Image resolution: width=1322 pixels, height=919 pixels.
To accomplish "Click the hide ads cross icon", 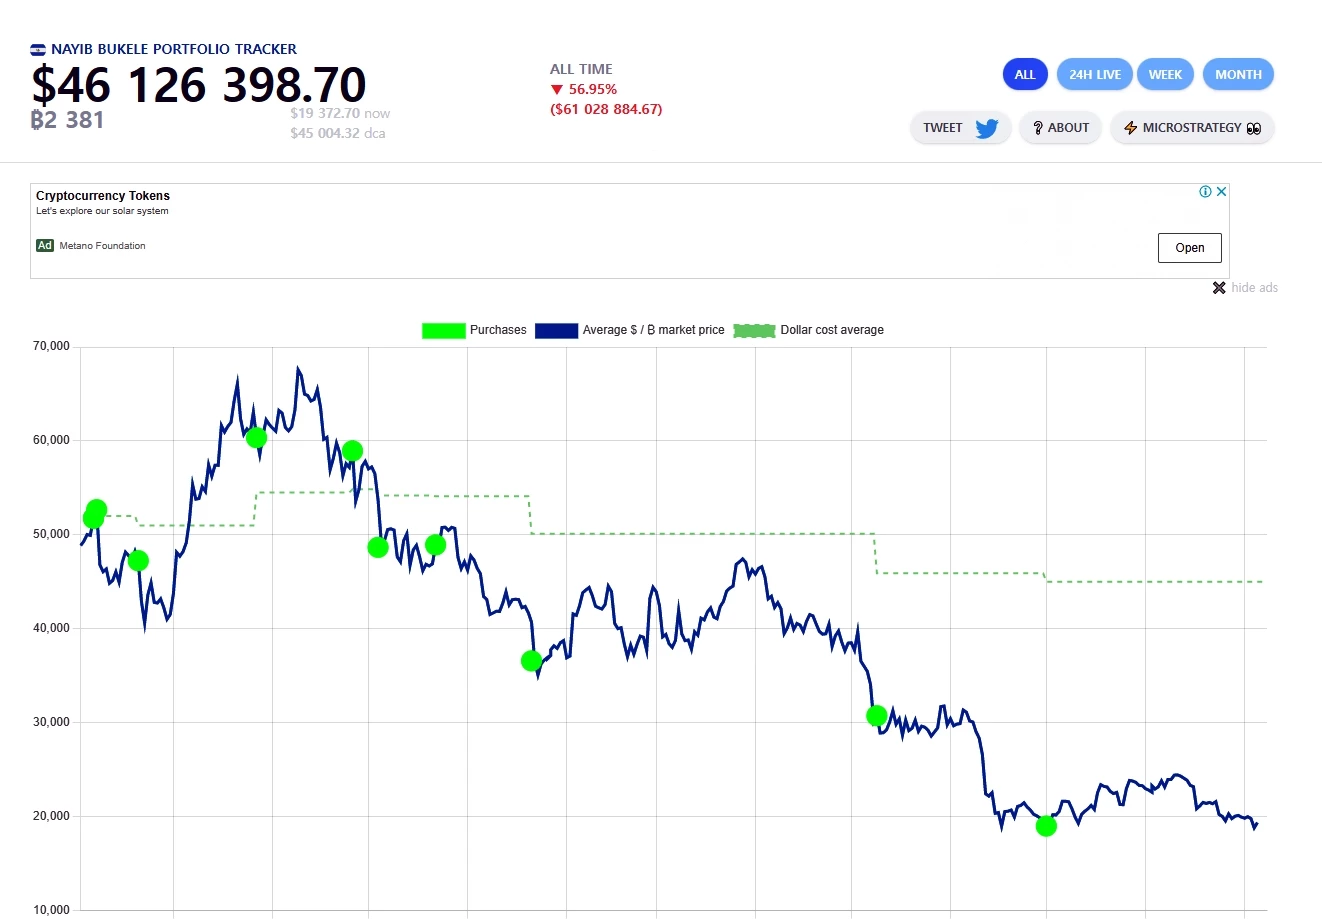I will coord(1219,288).
